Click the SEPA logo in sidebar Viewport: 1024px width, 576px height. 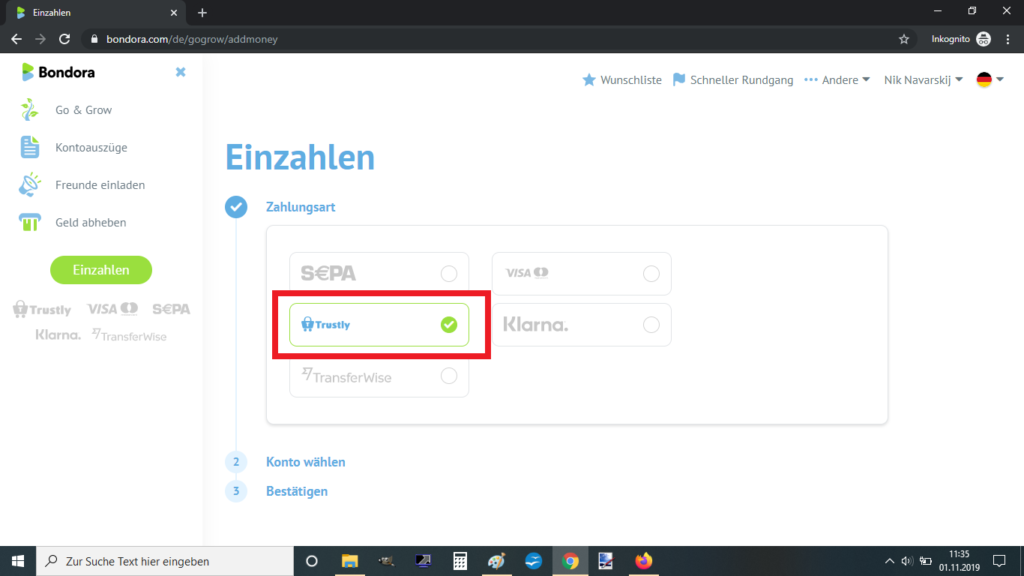click(171, 309)
